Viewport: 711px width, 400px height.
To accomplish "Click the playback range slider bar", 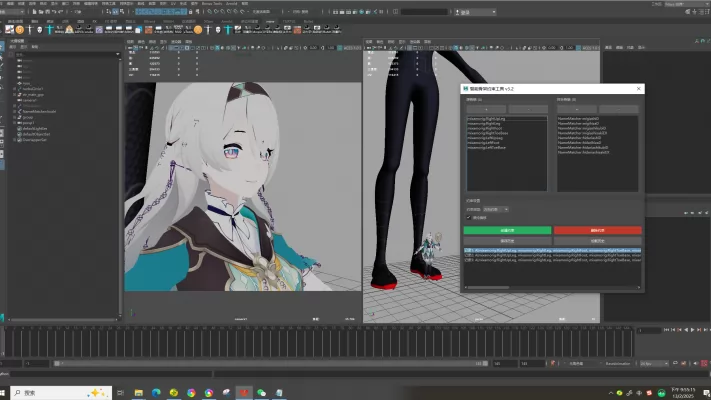I will tap(271, 363).
